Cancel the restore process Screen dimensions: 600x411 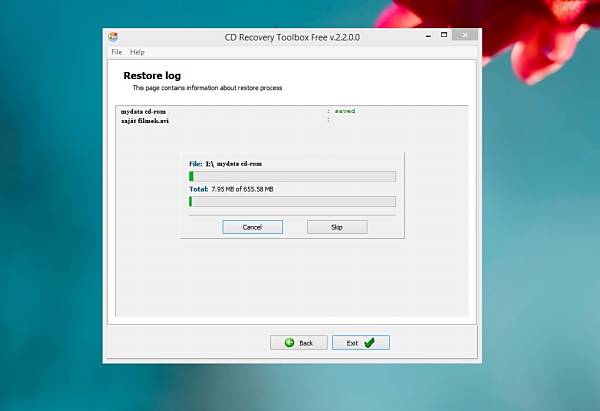[253, 227]
